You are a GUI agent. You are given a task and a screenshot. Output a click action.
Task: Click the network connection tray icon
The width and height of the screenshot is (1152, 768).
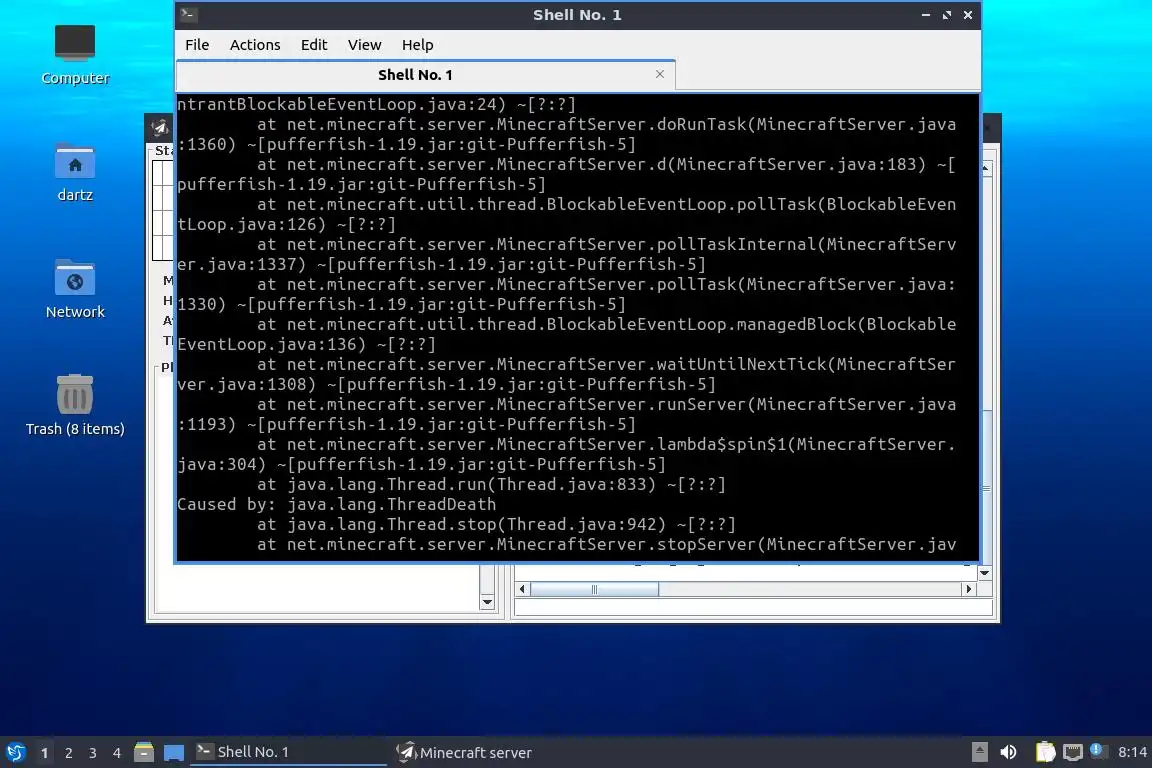[x=1073, y=752]
